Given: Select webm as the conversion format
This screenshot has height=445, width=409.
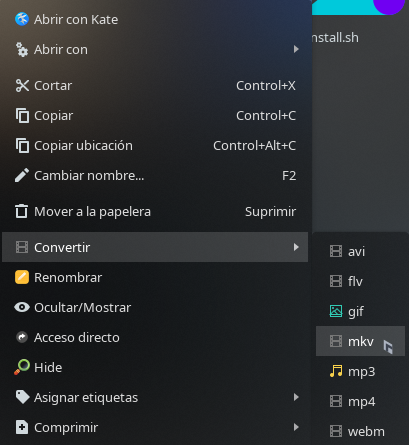Looking at the screenshot, I should click(x=360, y=431).
